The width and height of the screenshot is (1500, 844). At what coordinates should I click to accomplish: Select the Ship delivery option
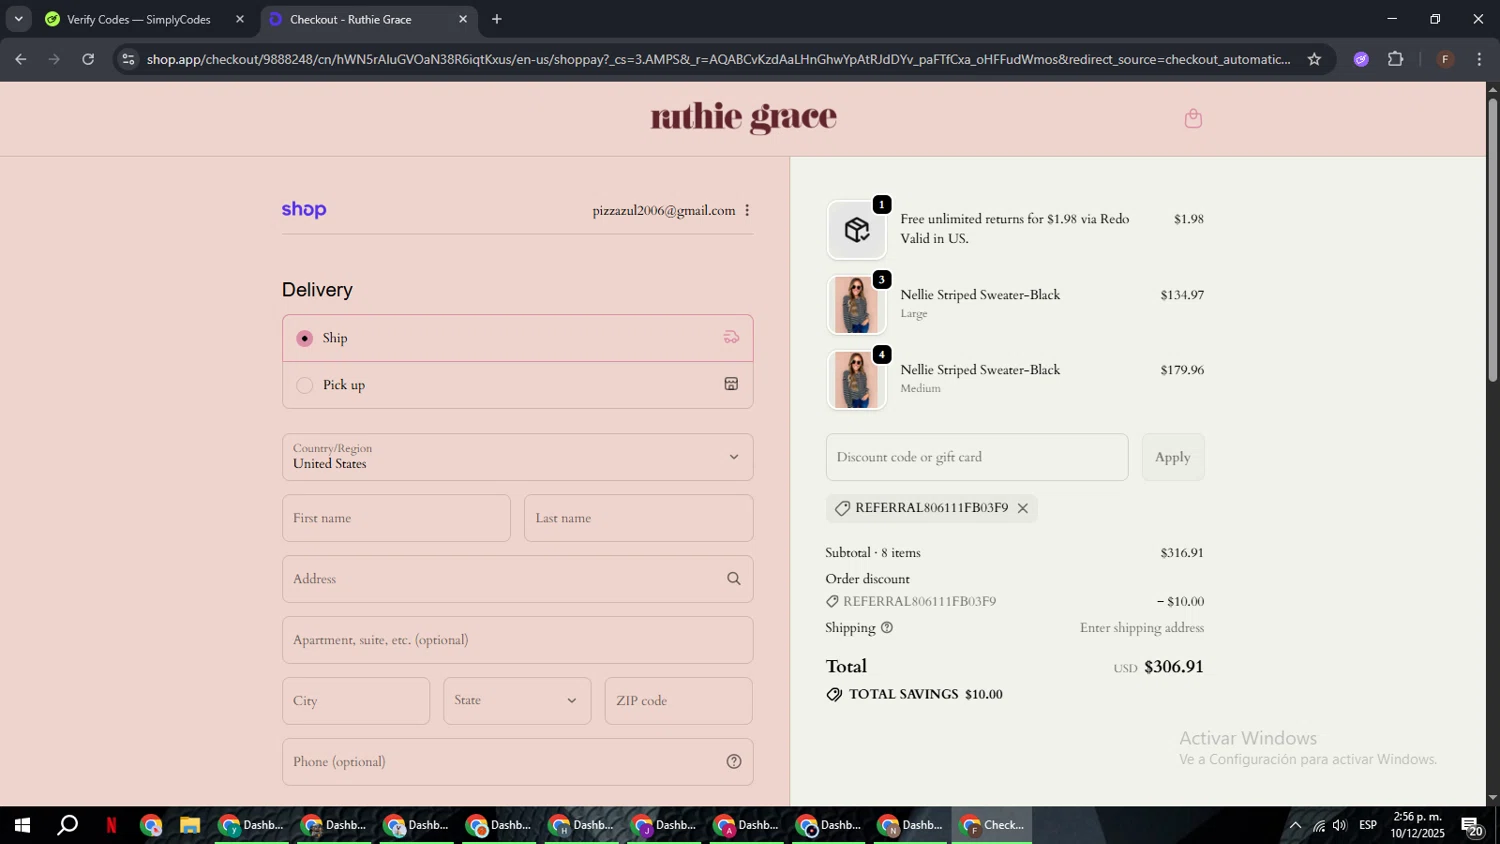click(x=517, y=338)
